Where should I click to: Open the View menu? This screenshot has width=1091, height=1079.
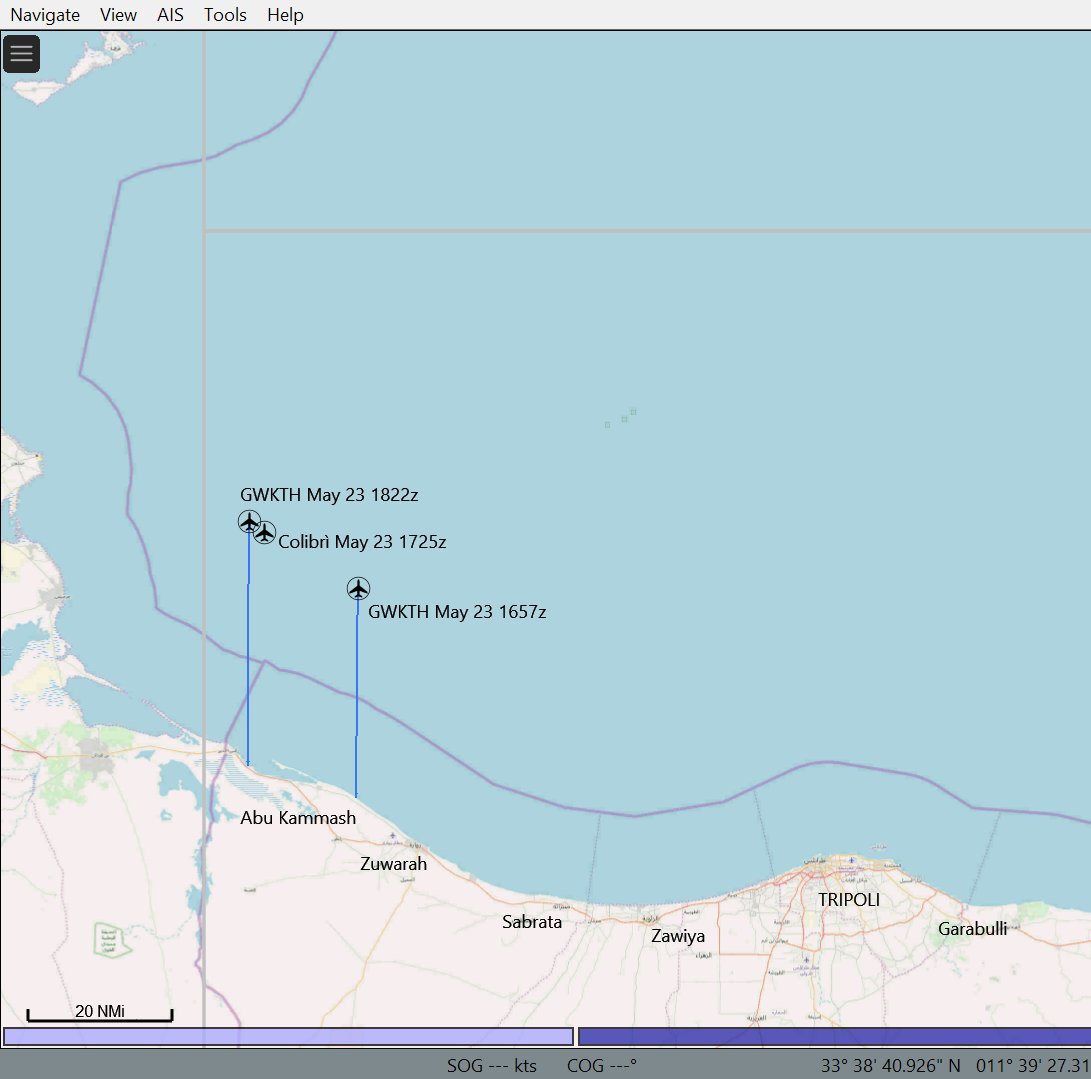[118, 15]
